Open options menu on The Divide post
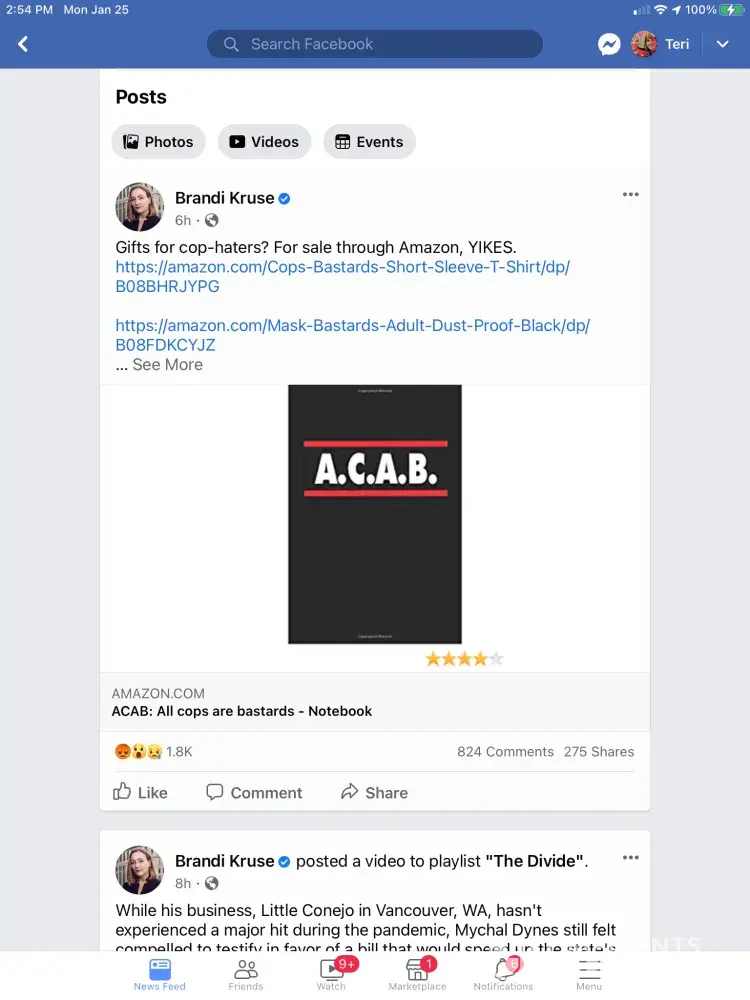Image resolution: width=750 pixels, height=1000 pixels. [x=630, y=858]
